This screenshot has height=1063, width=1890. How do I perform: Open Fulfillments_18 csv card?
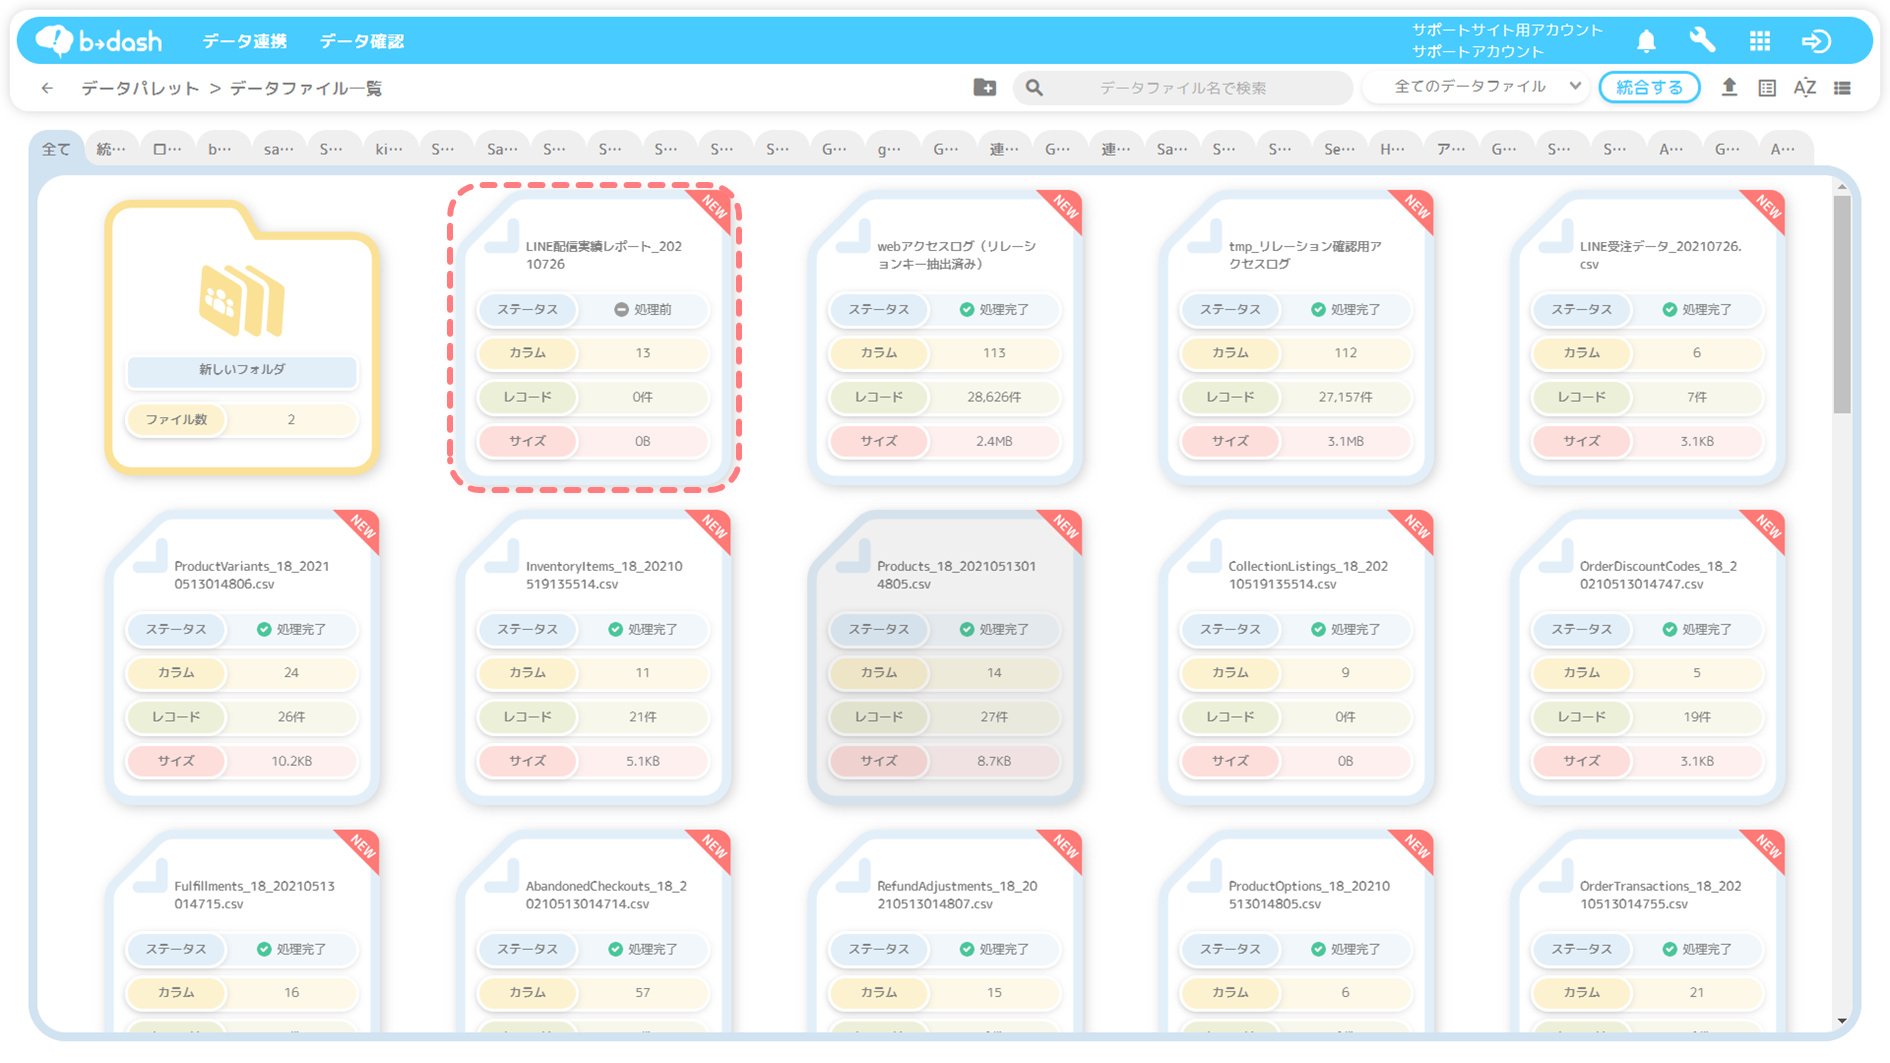(242, 931)
